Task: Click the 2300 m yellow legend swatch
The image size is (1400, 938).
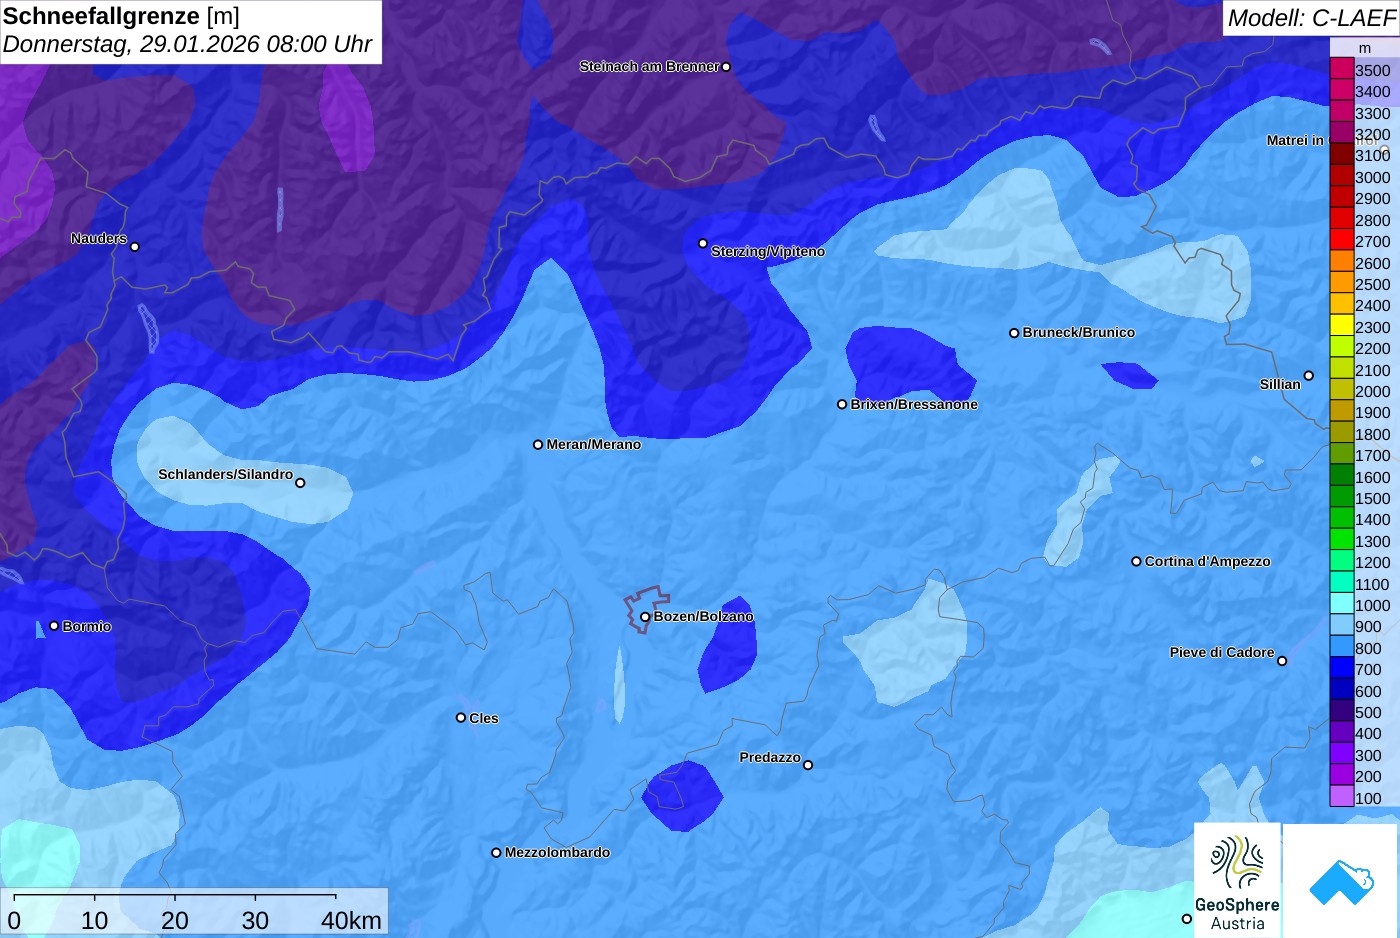Action: [x=1342, y=326]
